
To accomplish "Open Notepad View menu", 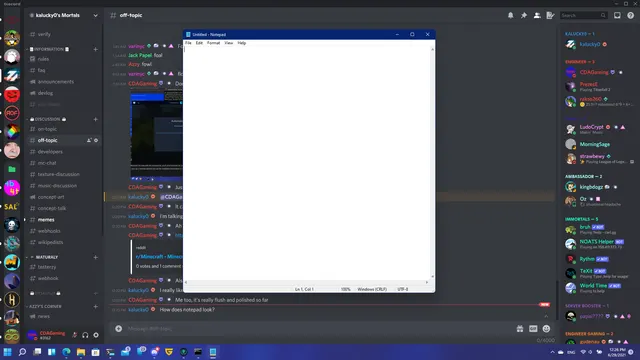I will pos(229,43).
